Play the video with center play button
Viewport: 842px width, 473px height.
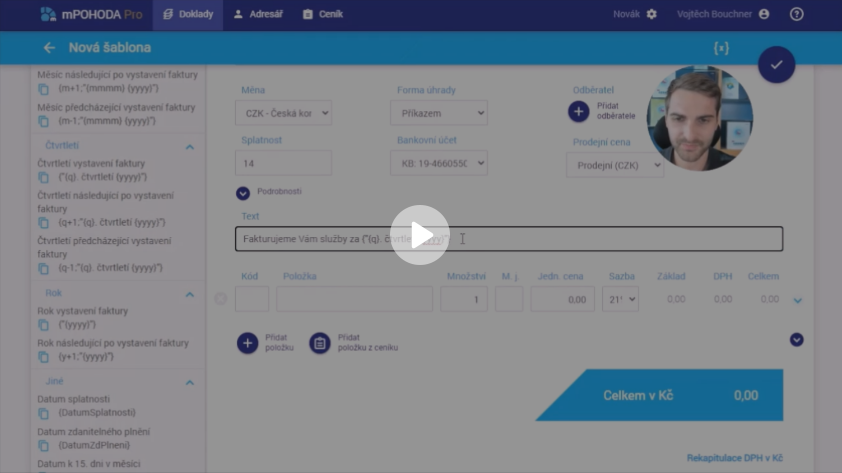[x=420, y=235]
